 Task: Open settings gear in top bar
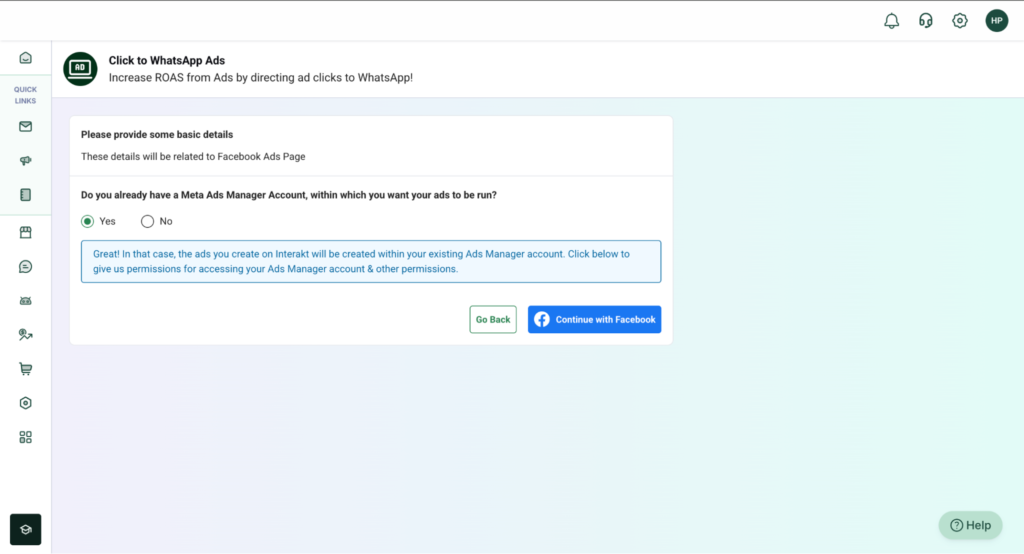pos(959,21)
